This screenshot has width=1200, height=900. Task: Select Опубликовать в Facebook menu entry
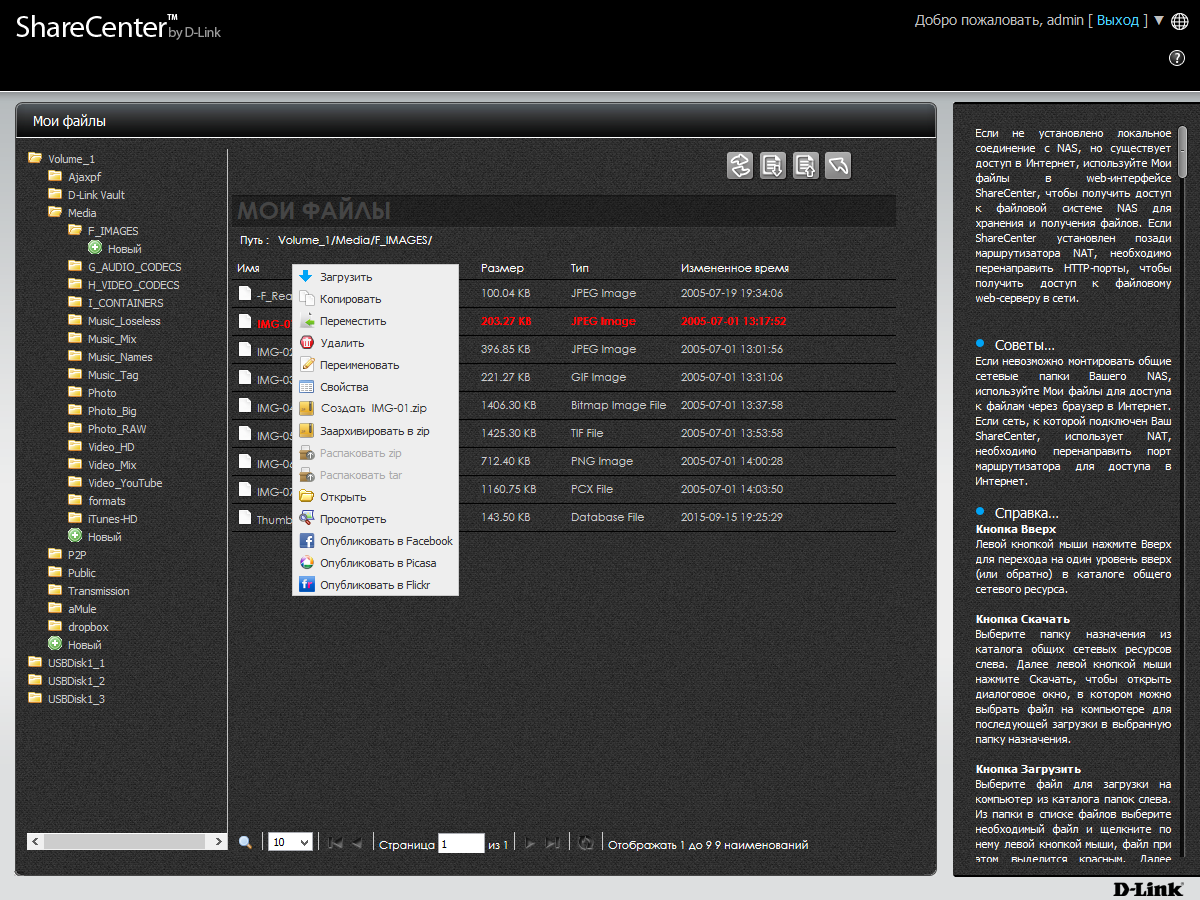pos(375,541)
